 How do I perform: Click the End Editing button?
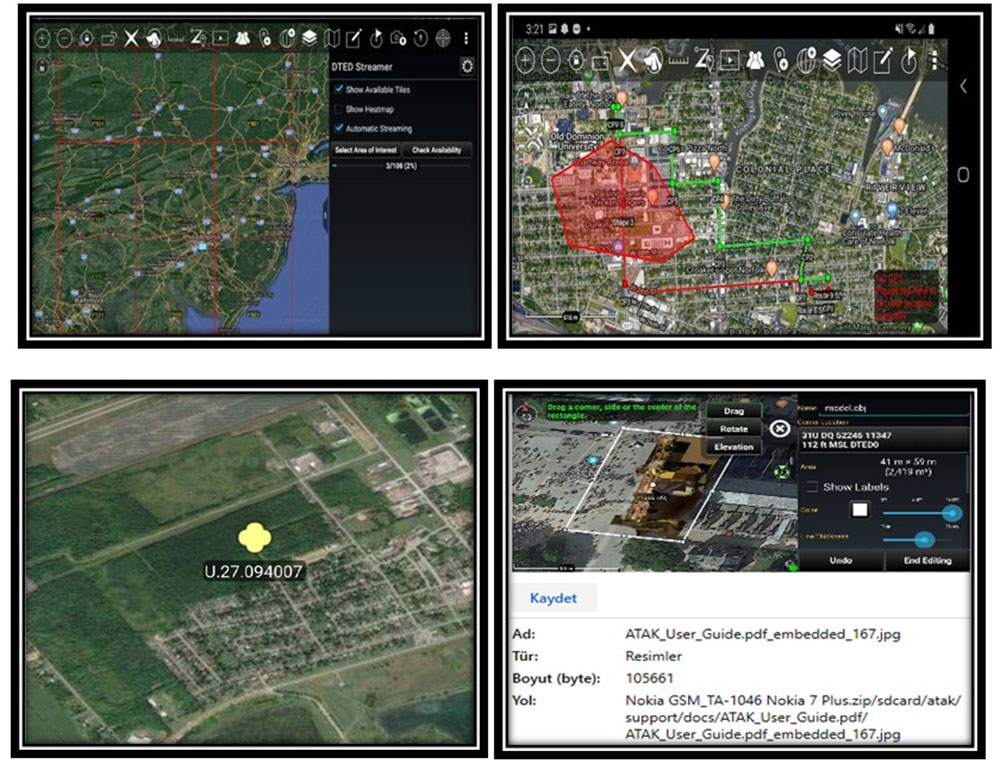[927, 560]
